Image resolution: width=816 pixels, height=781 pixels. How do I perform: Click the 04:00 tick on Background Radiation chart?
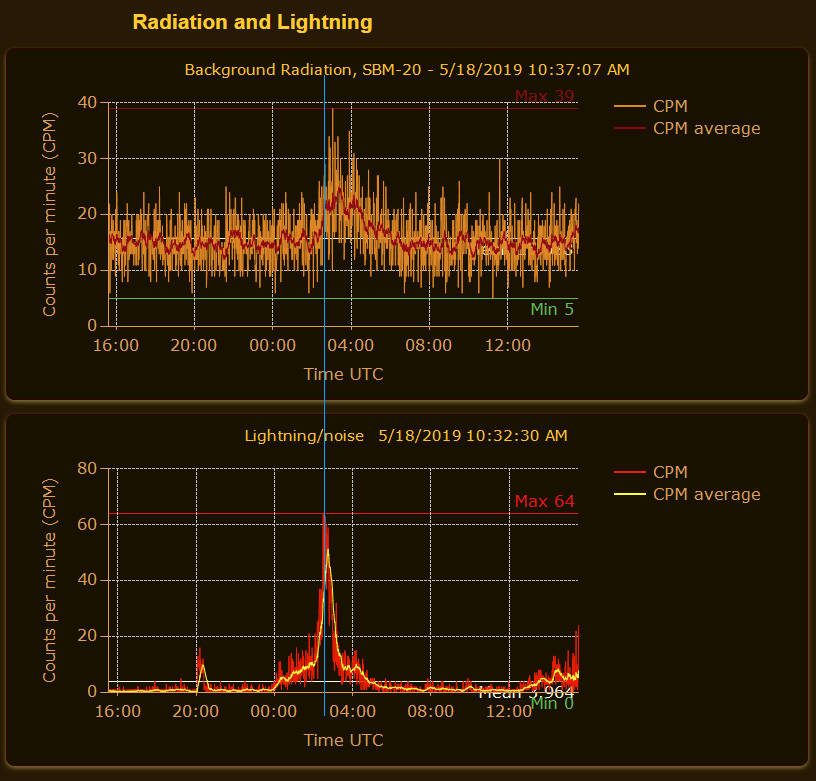pos(351,345)
